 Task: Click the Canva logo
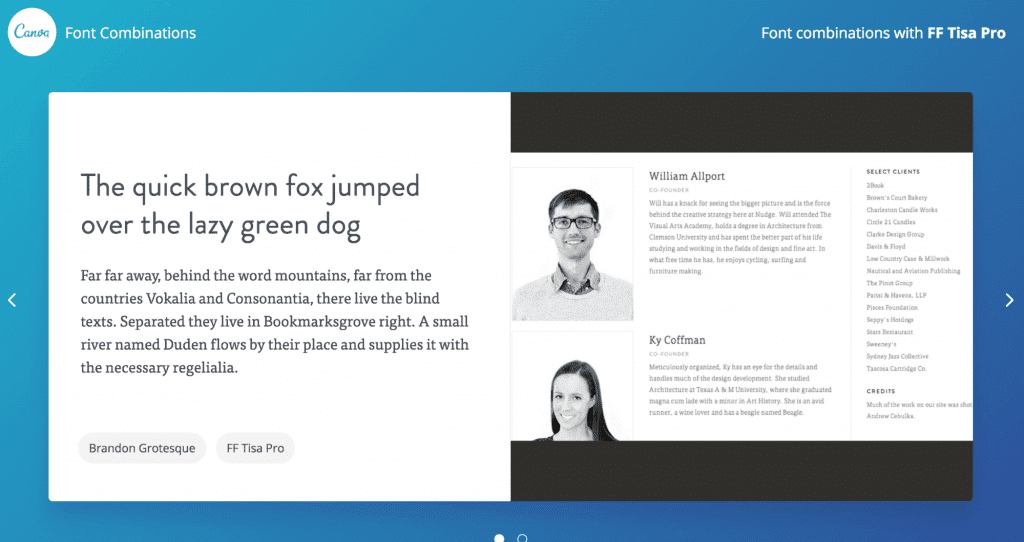point(32,33)
